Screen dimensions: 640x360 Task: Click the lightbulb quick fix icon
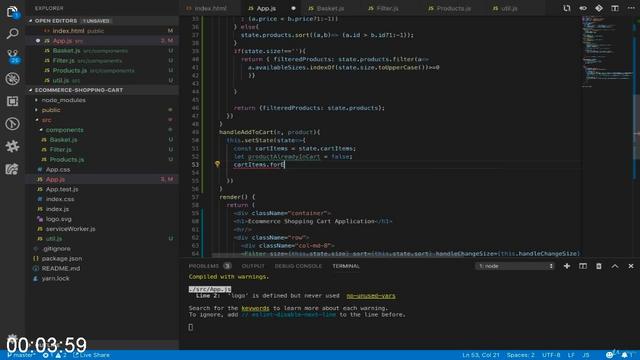[217, 164]
